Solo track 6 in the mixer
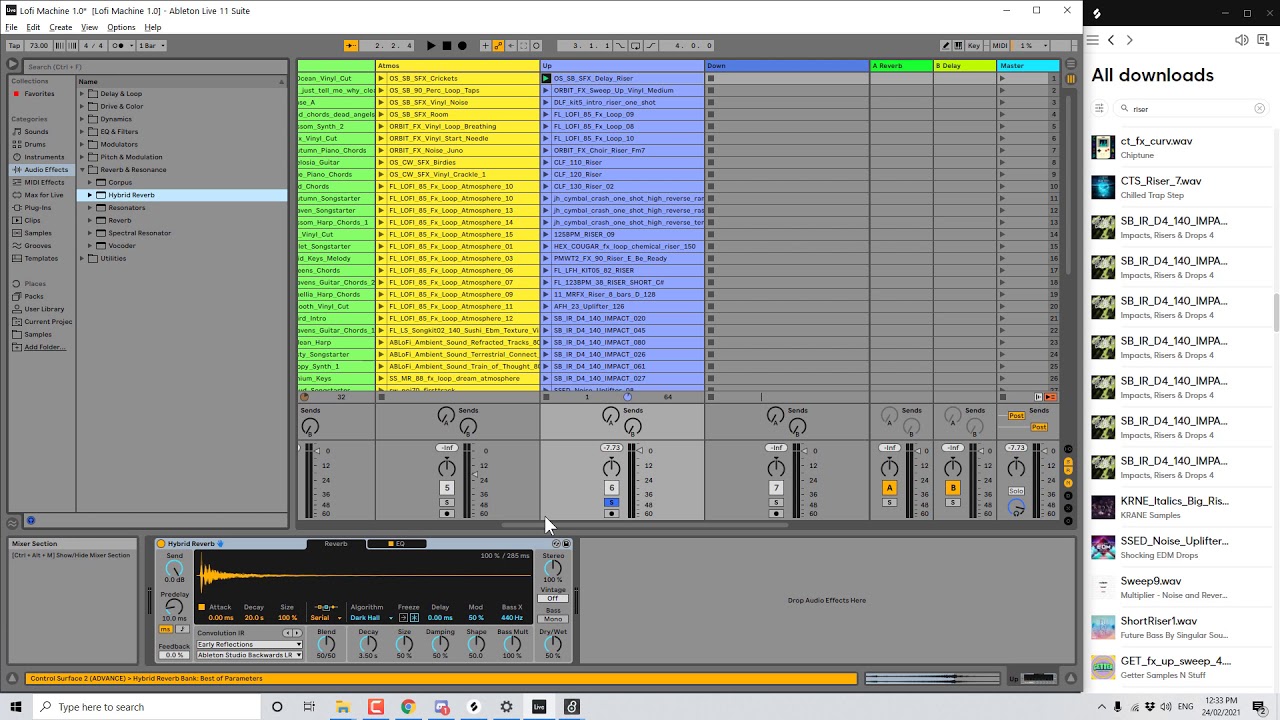The height and width of the screenshot is (720, 1280). [x=611, y=502]
